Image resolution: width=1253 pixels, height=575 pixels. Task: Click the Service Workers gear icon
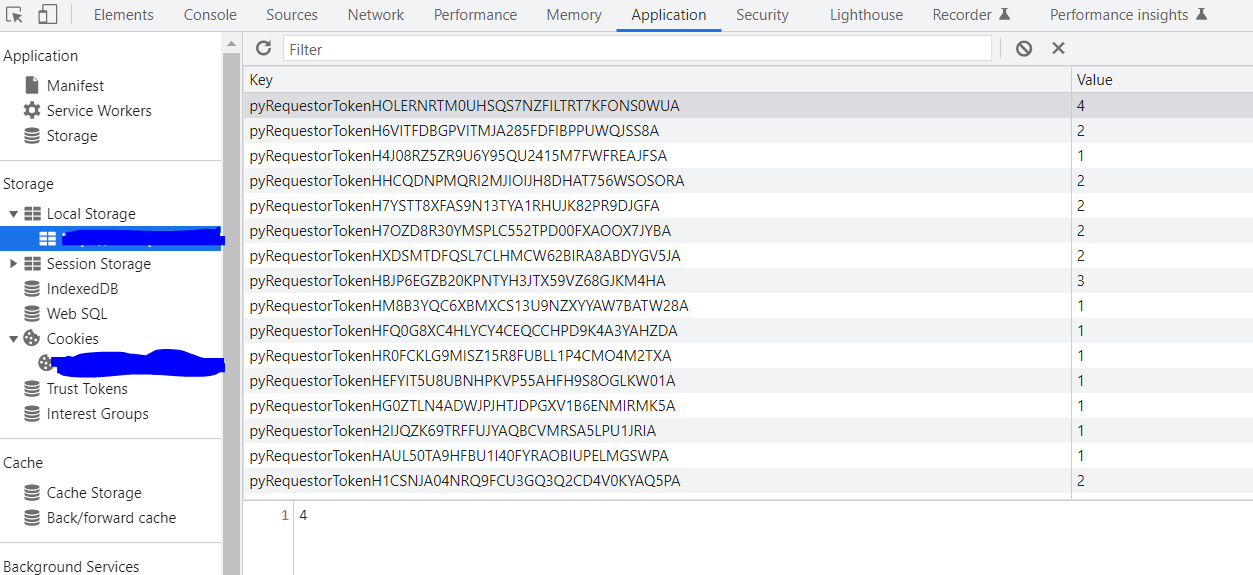32,110
